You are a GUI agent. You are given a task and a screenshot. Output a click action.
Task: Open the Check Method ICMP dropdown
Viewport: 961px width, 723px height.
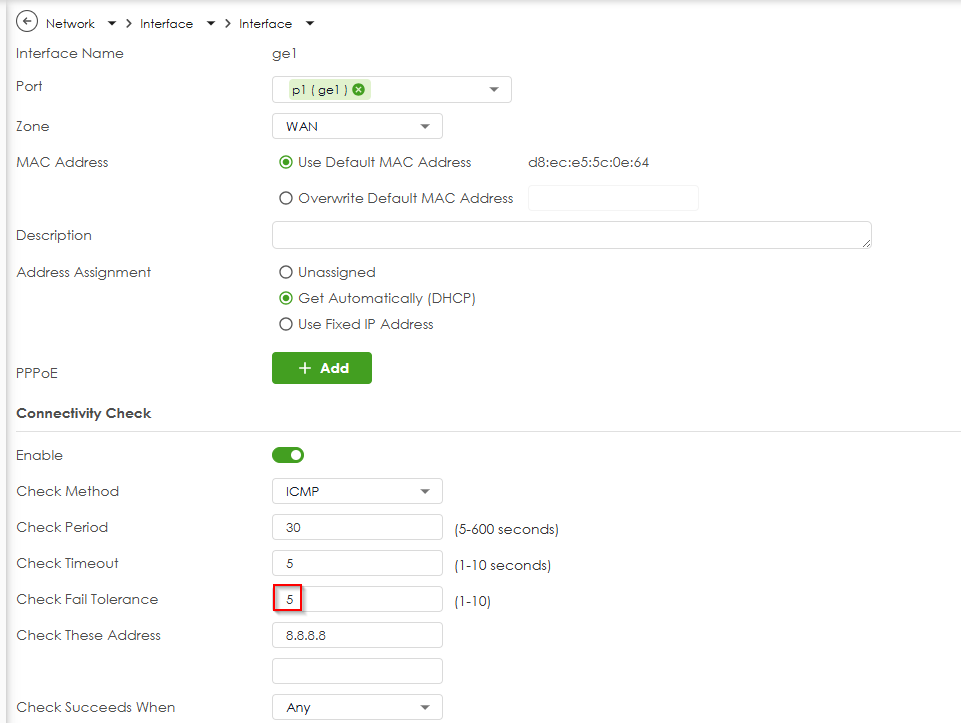coord(357,491)
